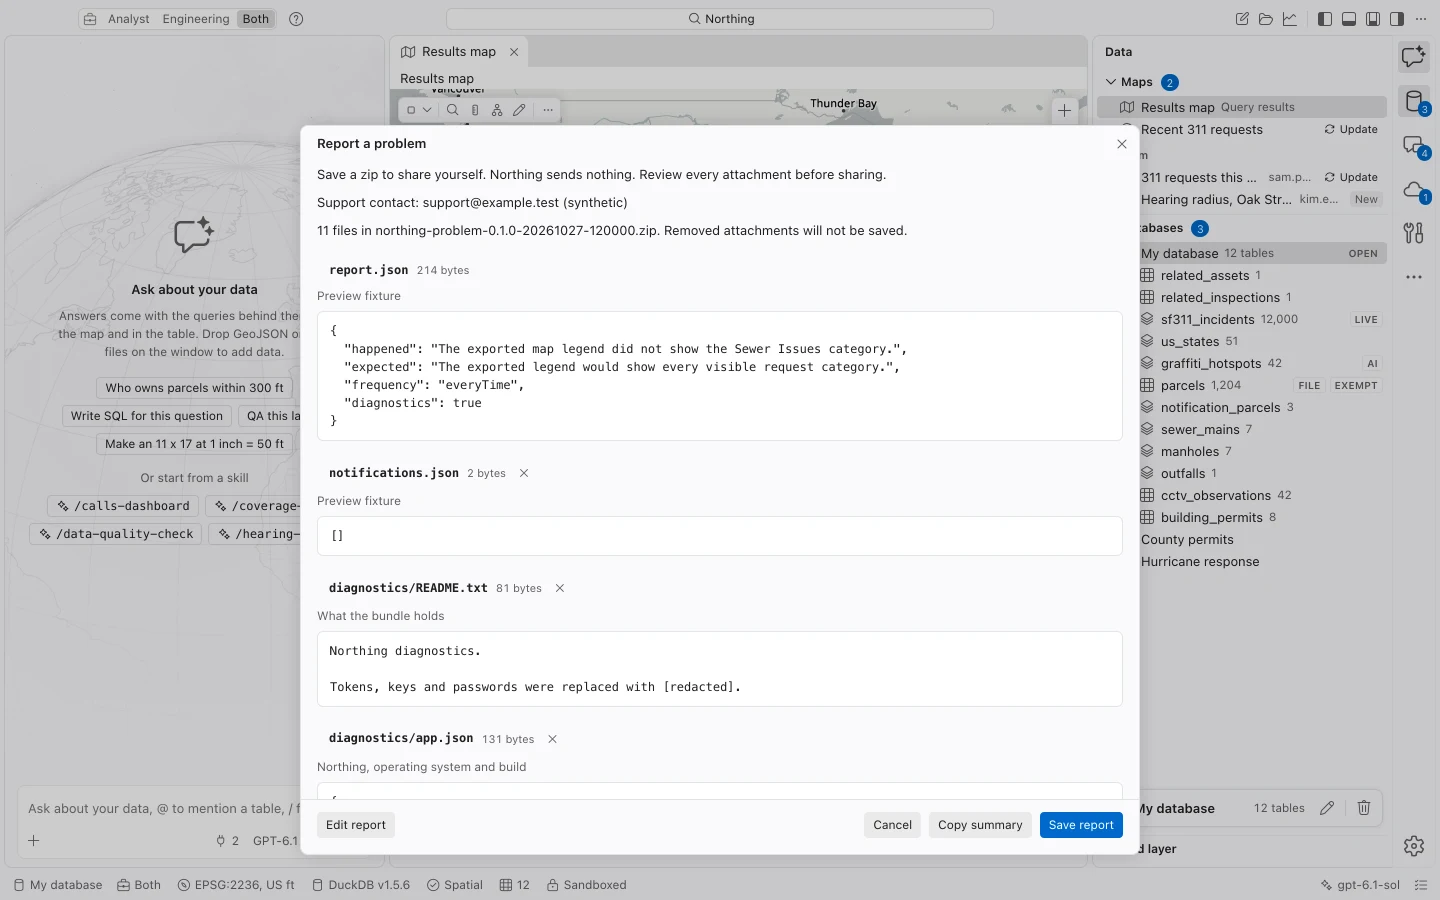Close the Report a problem dialog
This screenshot has height=900, width=1440.
(1122, 144)
